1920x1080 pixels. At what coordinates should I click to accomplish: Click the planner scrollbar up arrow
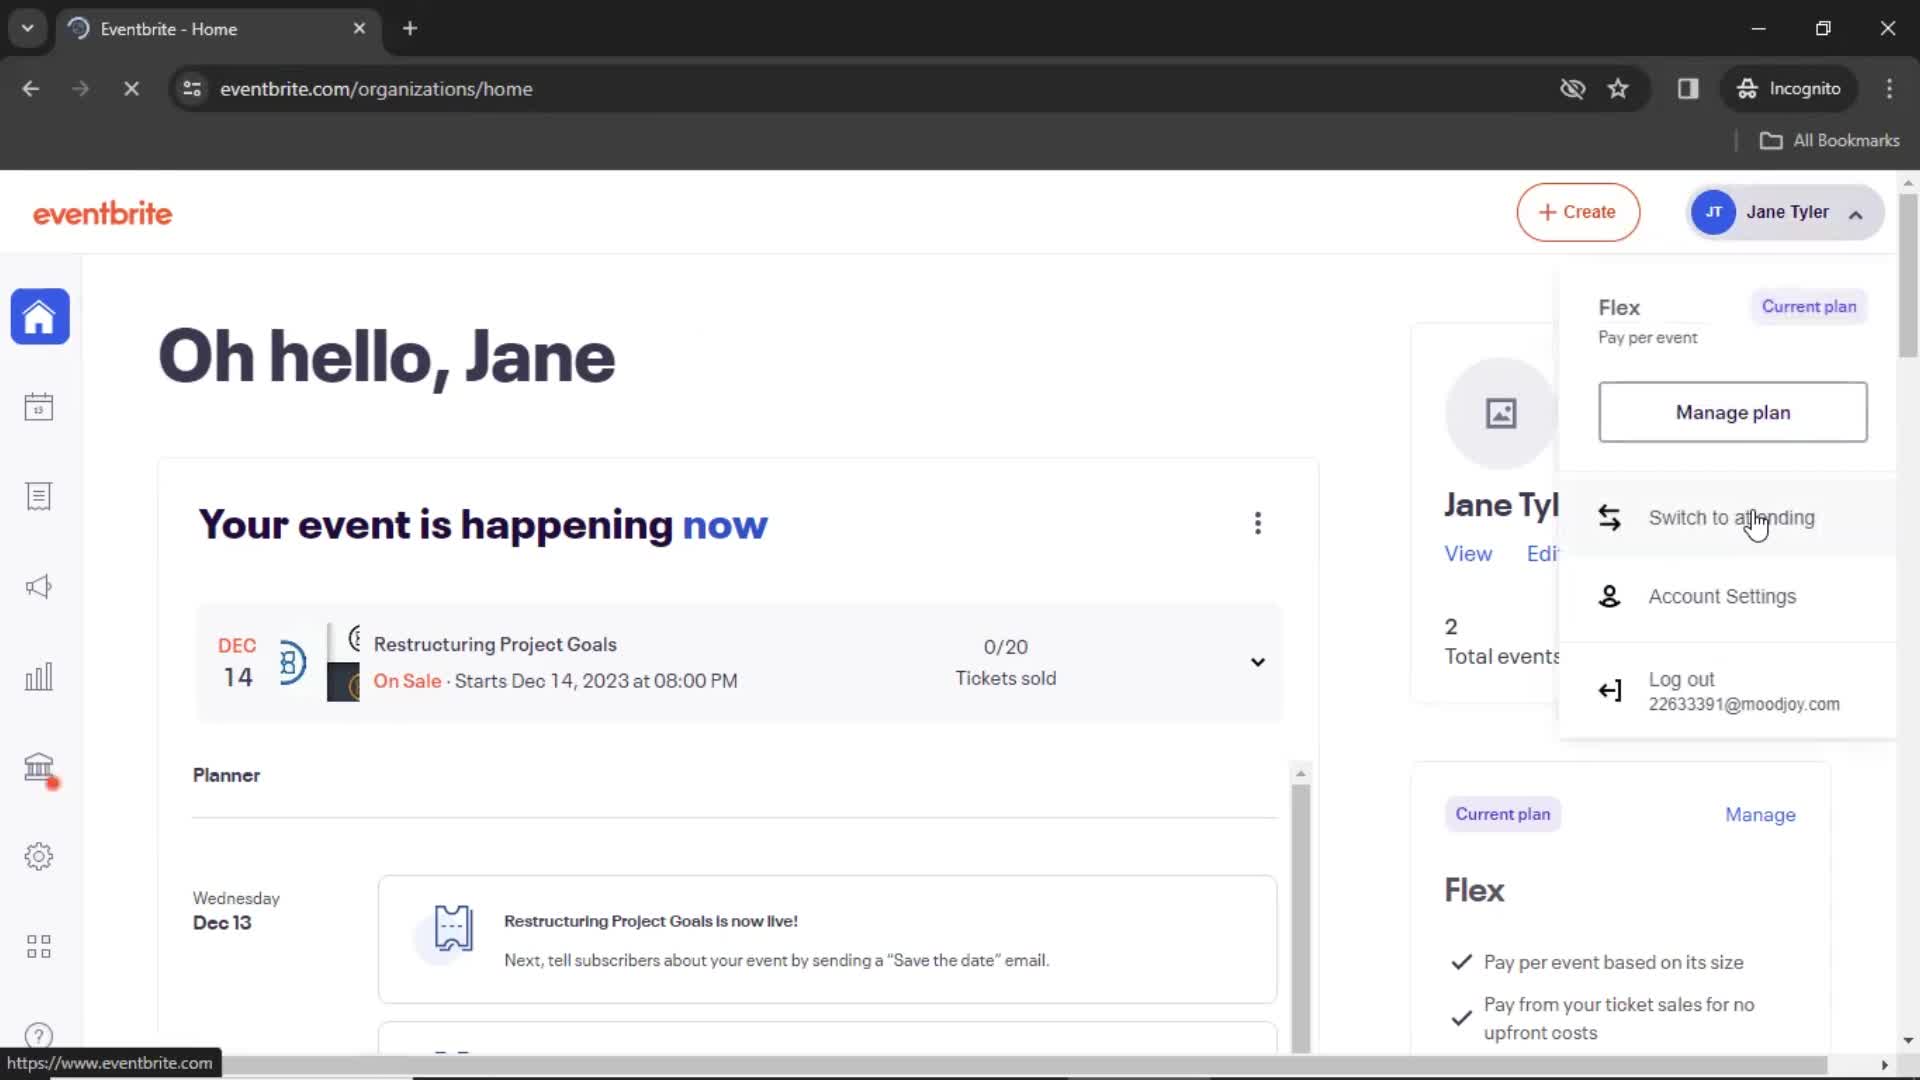(1300, 773)
